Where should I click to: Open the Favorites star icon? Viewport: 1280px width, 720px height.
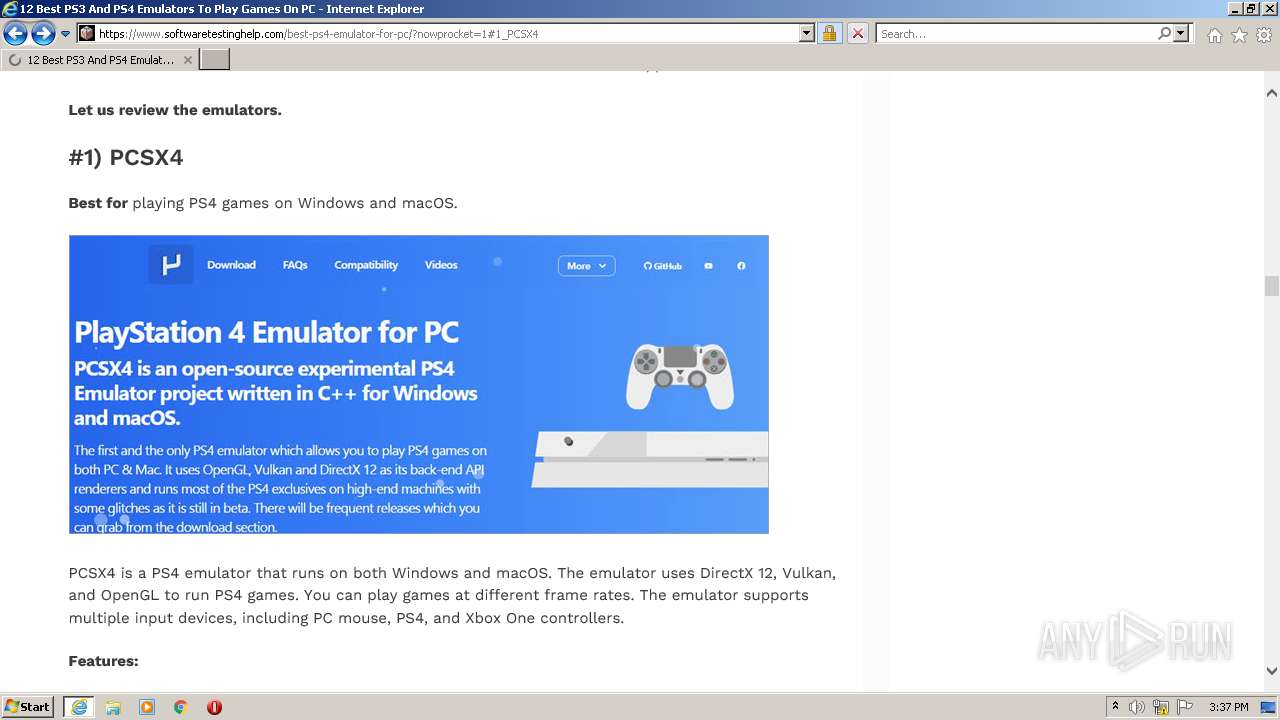(1239, 35)
